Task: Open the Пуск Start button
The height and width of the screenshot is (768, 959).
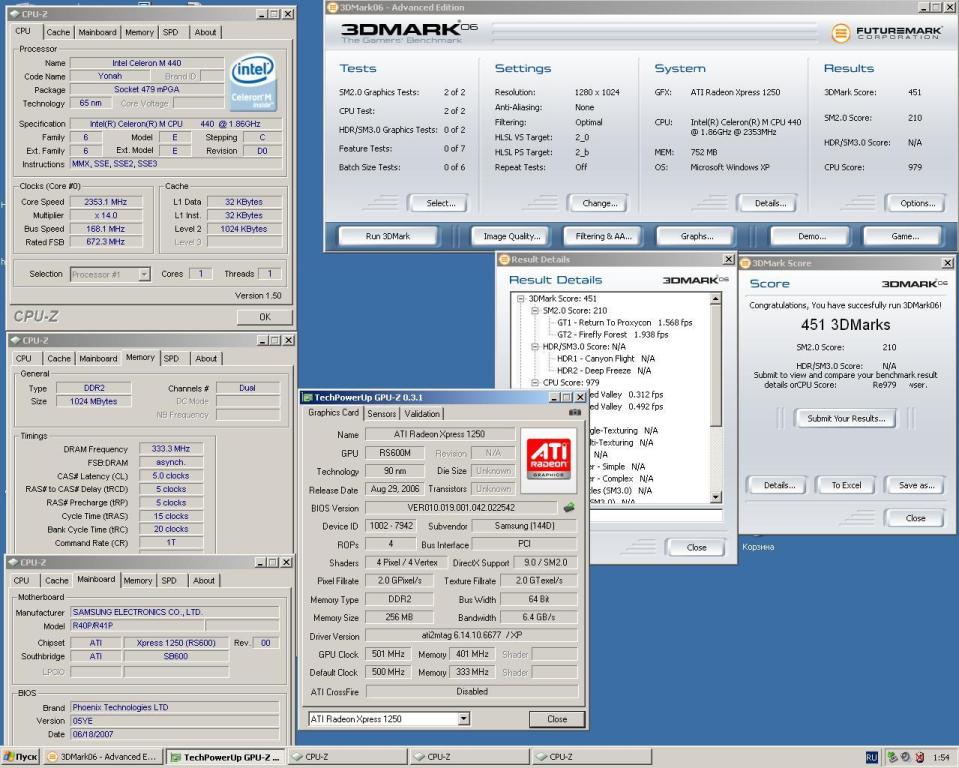Action: [x=21, y=756]
